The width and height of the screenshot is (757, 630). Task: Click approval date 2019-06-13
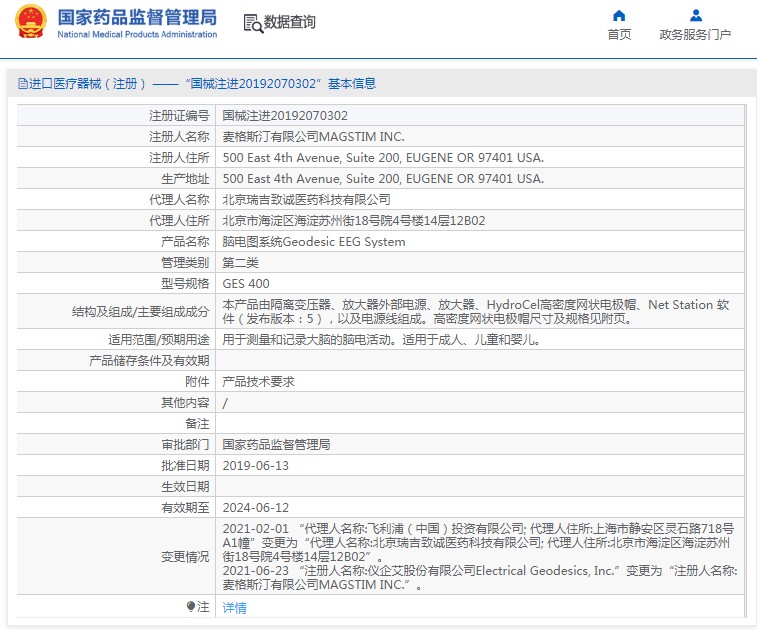pyautogui.click(x=255, y=466)
